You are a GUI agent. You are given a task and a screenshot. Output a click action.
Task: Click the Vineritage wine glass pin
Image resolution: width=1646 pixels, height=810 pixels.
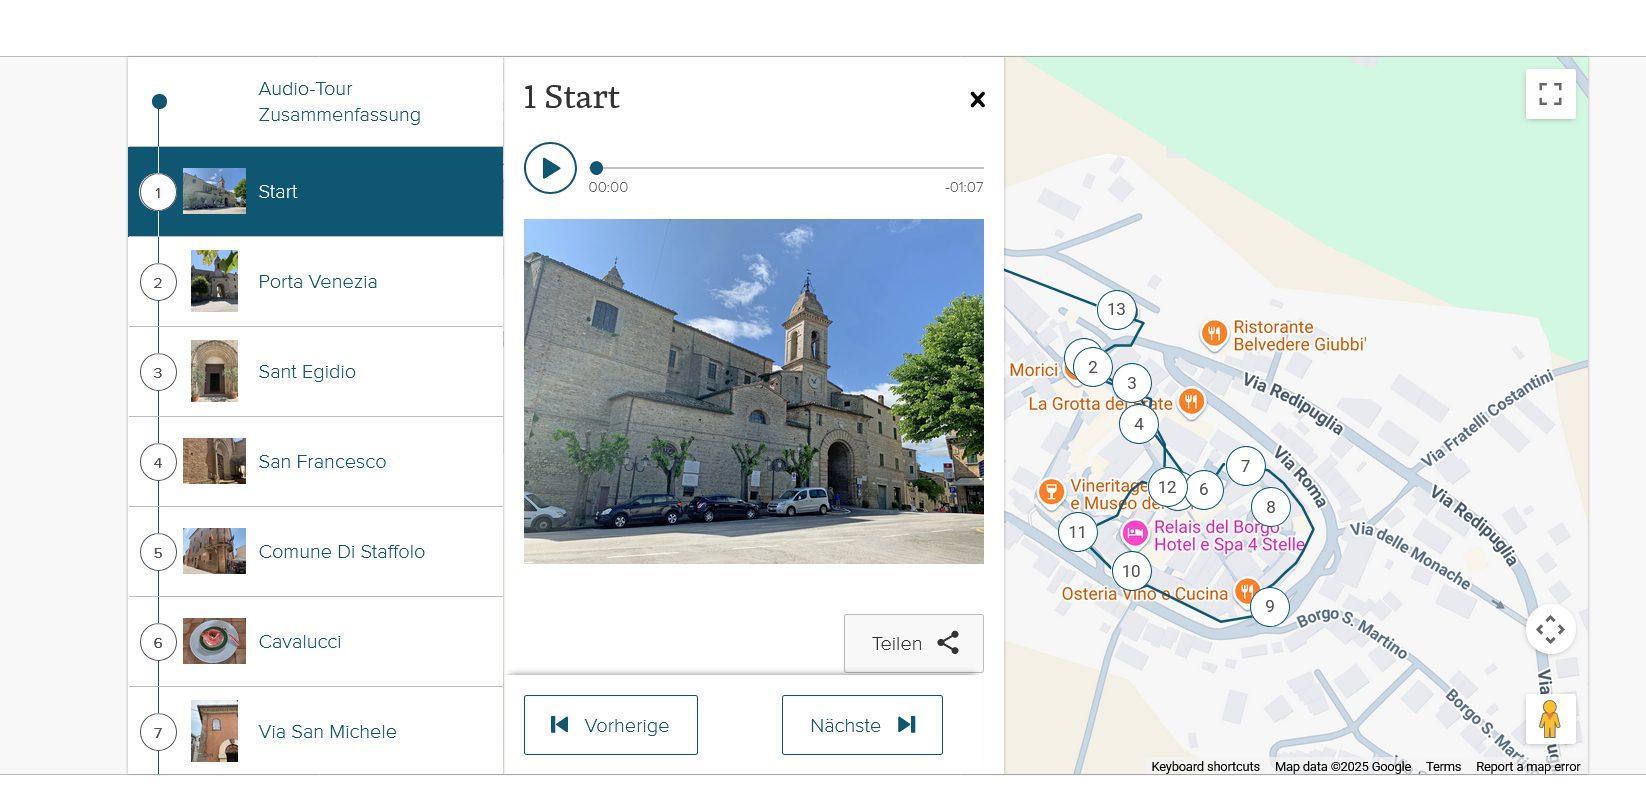(x=1050, y=491)
